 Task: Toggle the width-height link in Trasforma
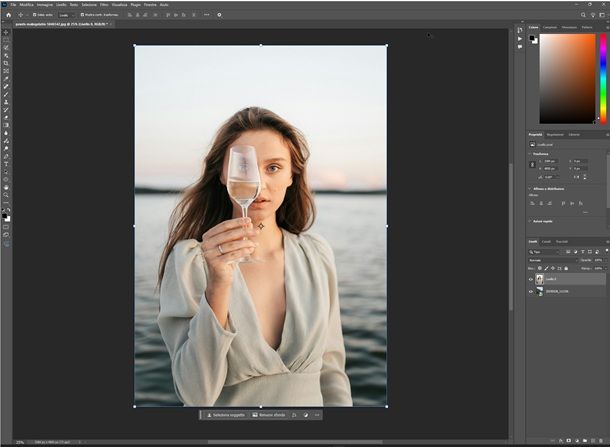pyautogui.click(x=532, y=165)
